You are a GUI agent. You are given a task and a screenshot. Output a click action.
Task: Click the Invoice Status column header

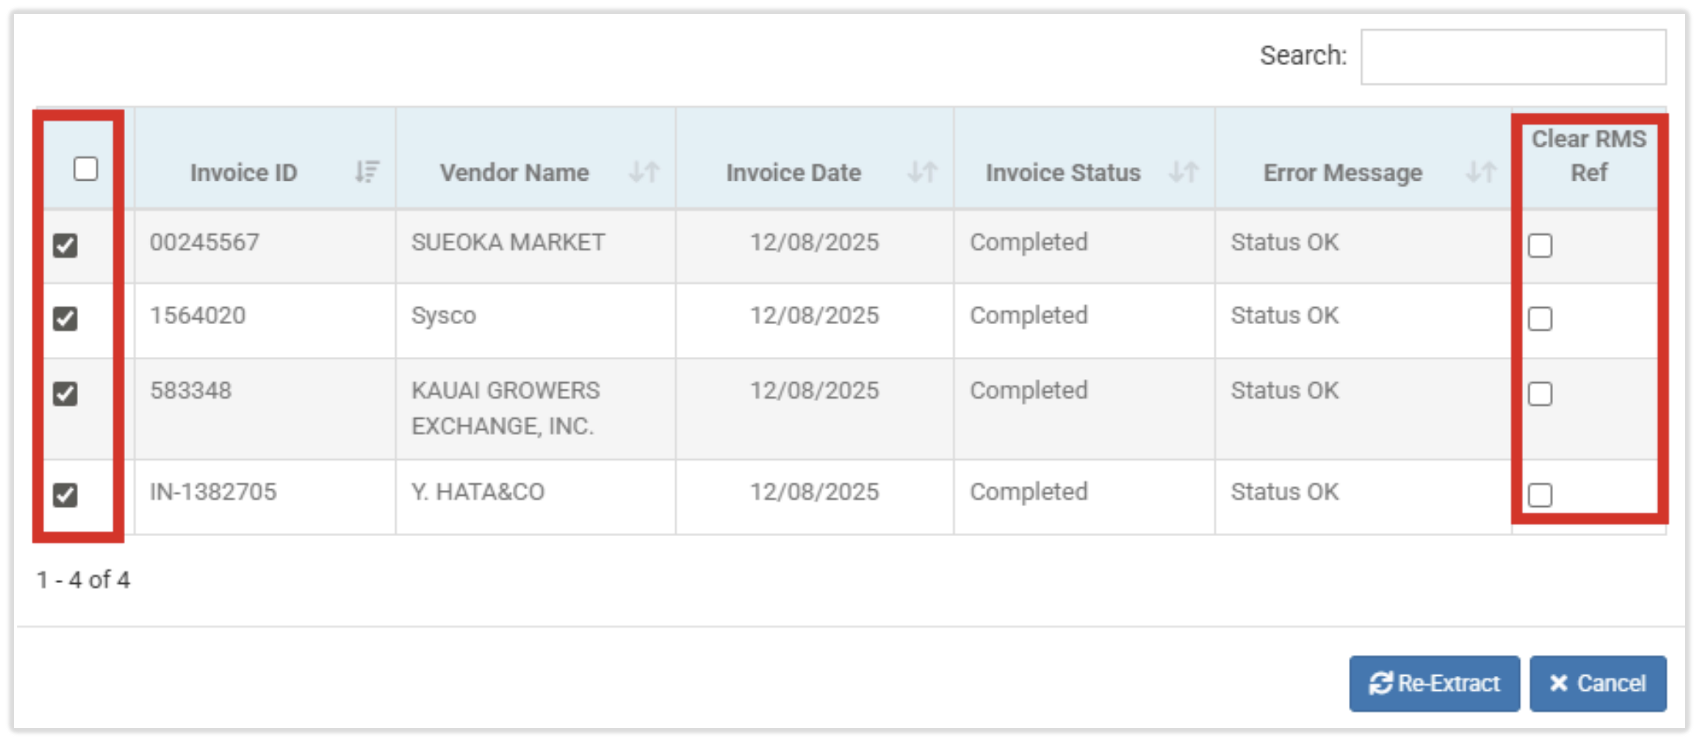(1062, 173)
